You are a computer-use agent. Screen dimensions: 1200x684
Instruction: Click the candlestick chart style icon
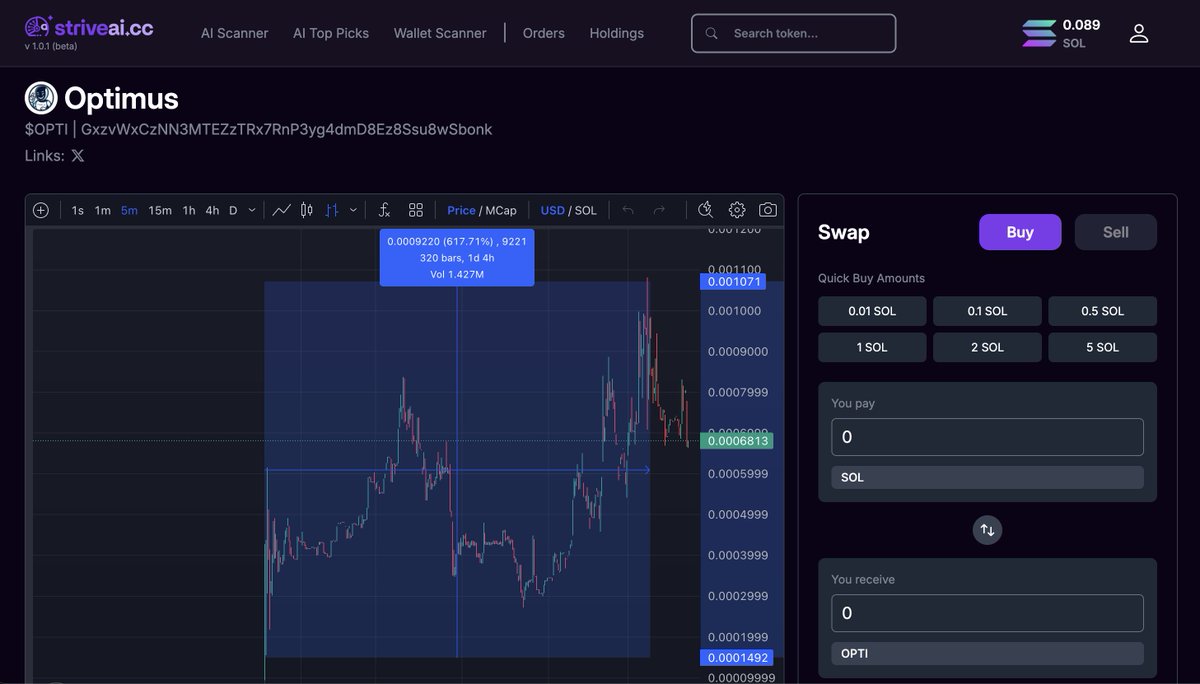(x=306, y=210)
